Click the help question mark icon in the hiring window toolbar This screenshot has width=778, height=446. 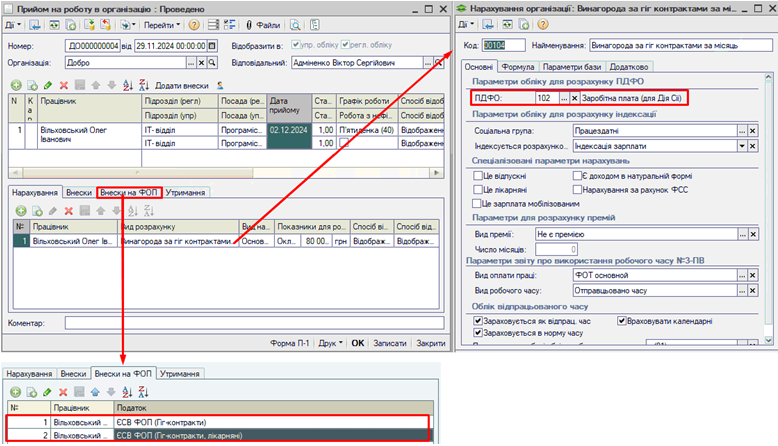pos(193,23)
